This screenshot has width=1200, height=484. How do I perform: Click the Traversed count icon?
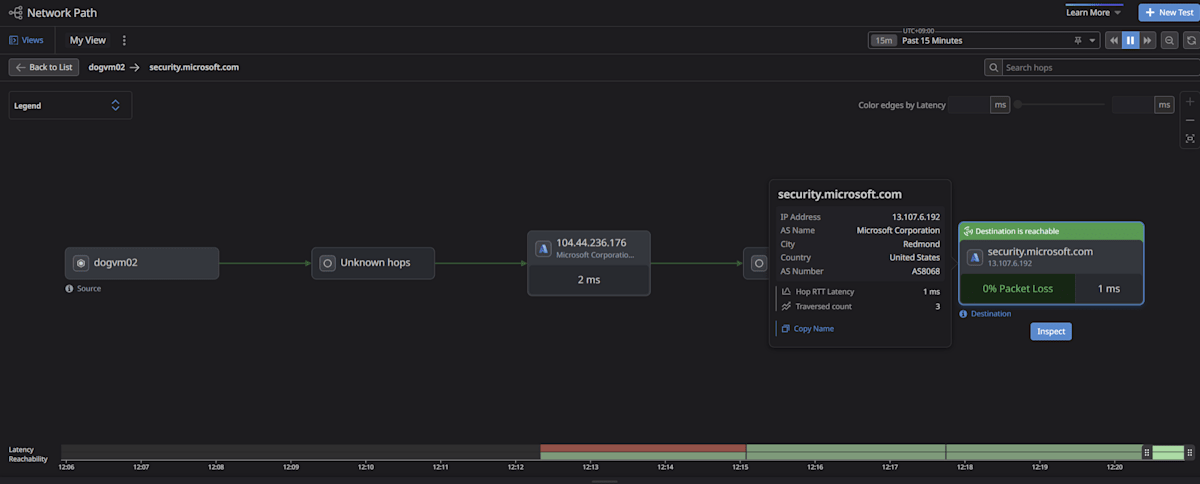coord(786,306)
